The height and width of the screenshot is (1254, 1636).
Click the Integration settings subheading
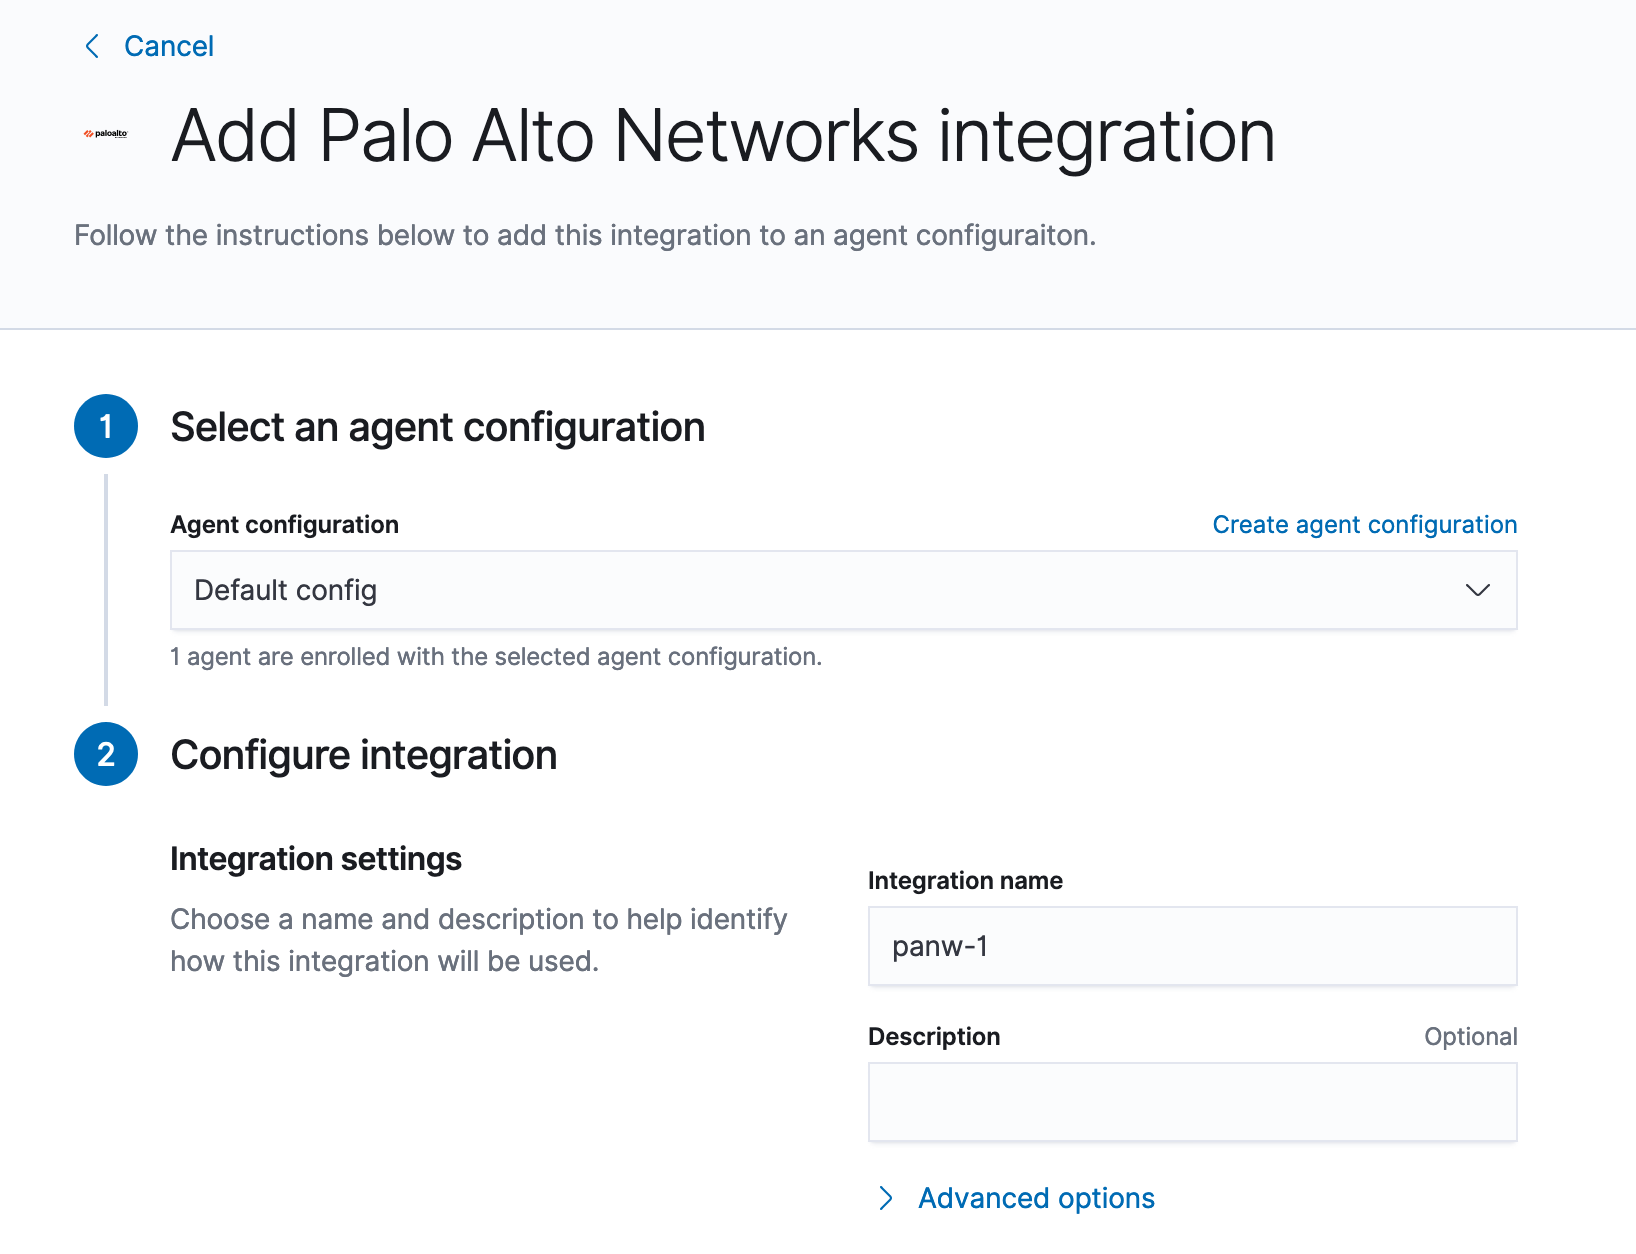pos(316,859)
